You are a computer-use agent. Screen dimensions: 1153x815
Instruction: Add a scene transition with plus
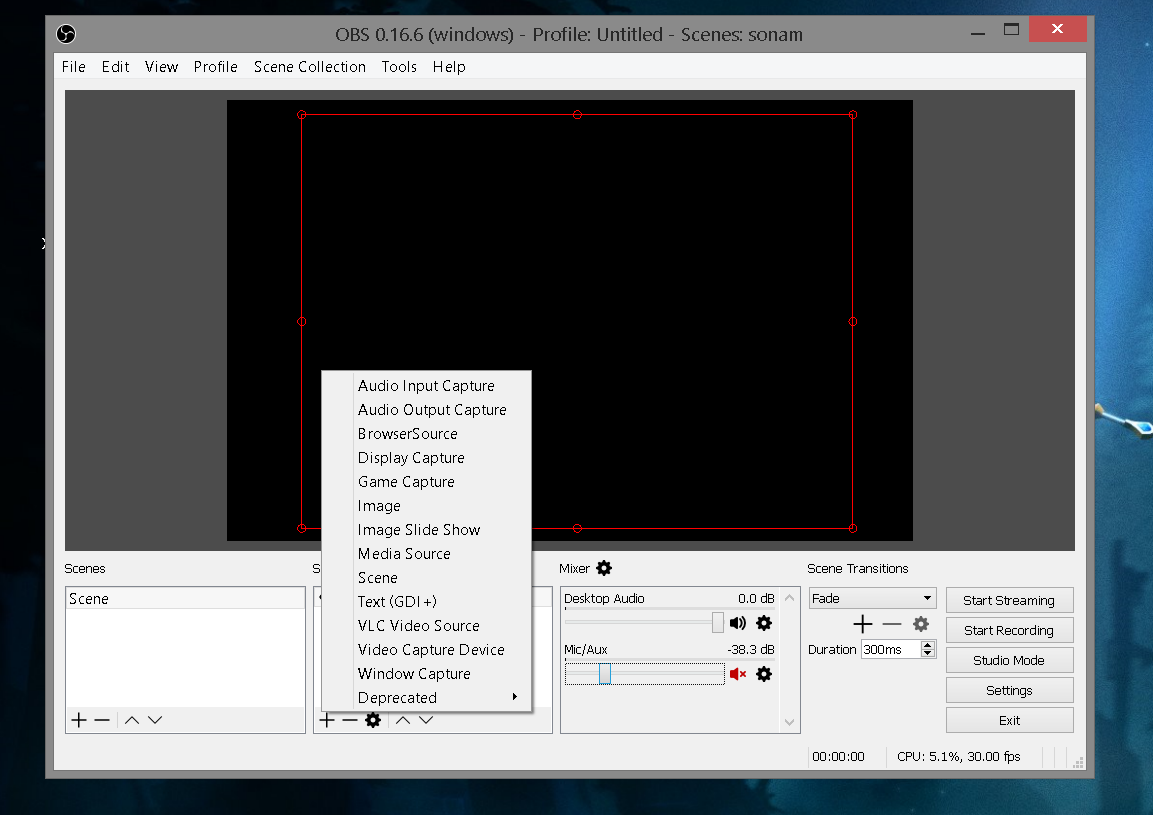tap(863, 624)
